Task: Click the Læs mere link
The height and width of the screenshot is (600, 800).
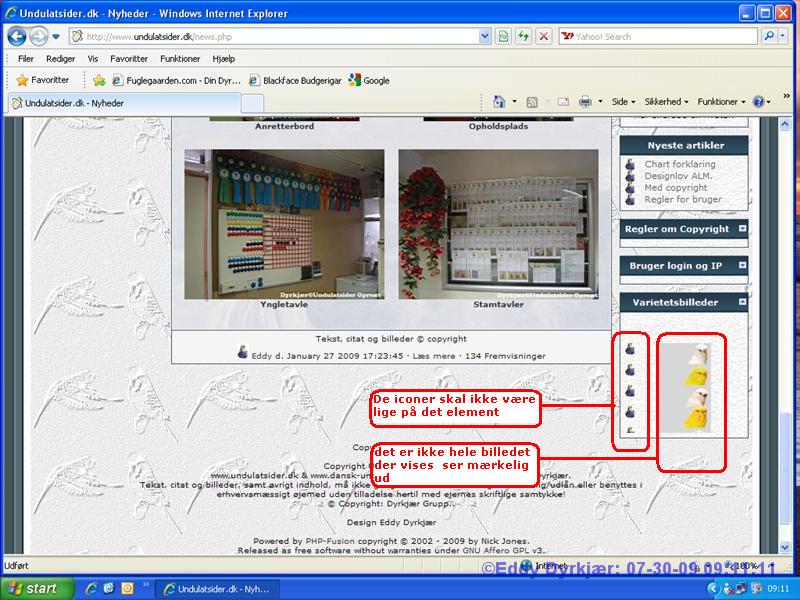Action: coord(434,356)
